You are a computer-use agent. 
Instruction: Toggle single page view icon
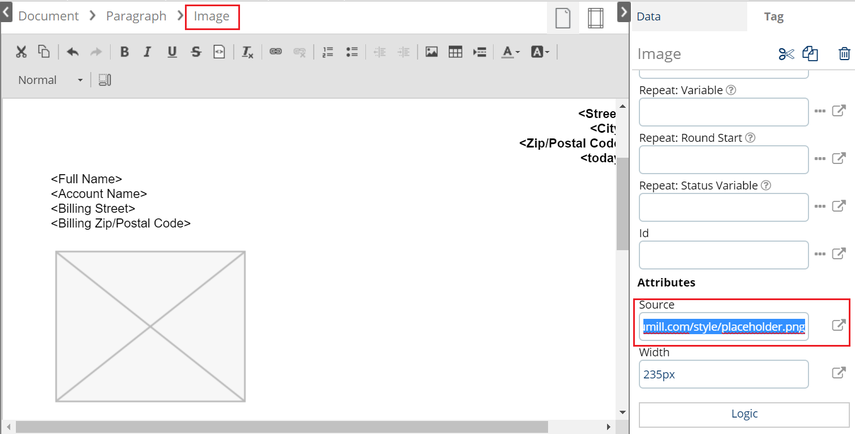tap(563, 18)
